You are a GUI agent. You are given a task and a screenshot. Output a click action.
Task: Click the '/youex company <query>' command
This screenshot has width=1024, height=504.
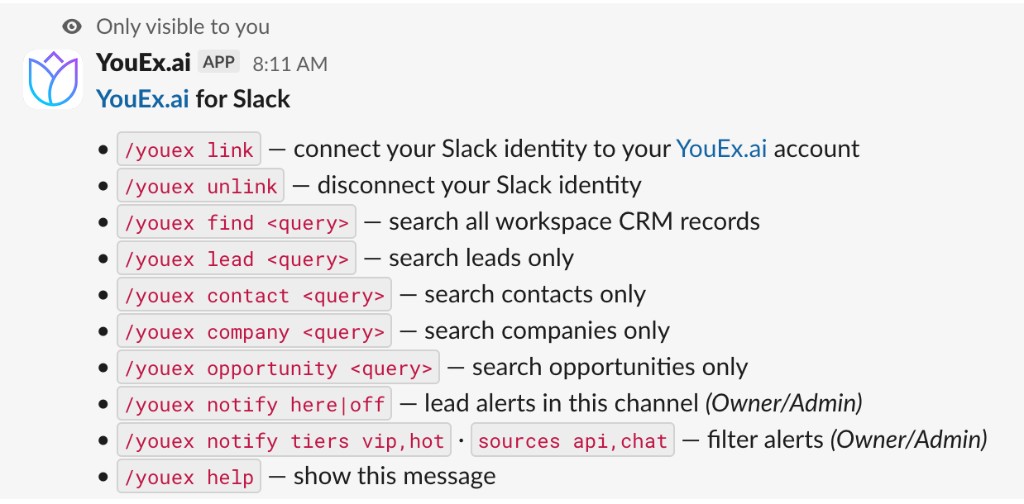pyautogui.click(x=254, y=332)
